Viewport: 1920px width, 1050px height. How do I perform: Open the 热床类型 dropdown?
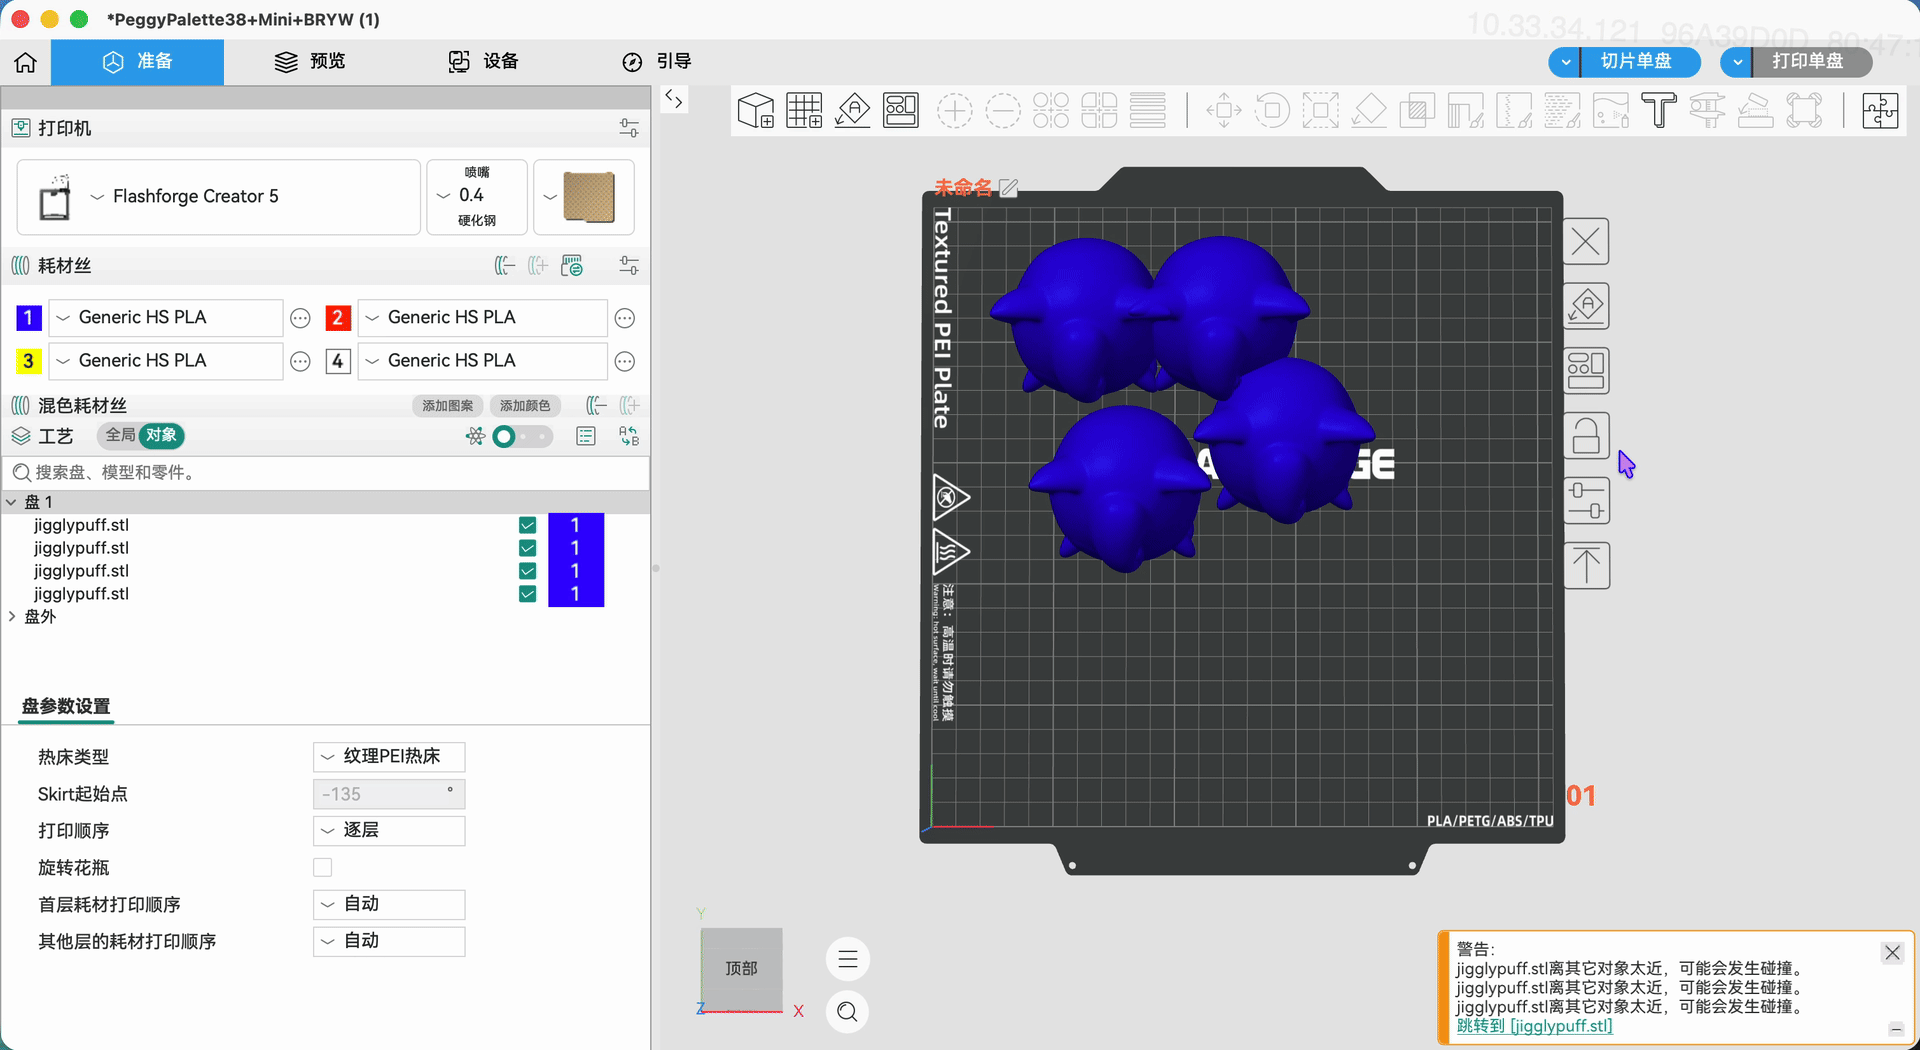(x=389, y=757)
